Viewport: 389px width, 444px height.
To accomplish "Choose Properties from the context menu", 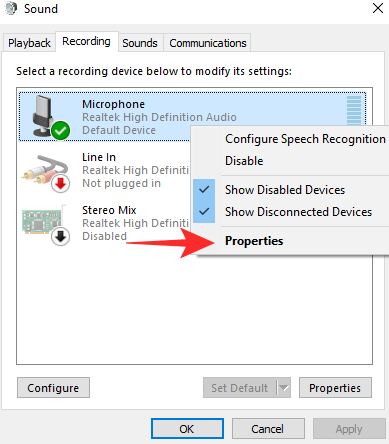I will coord(254,241).
